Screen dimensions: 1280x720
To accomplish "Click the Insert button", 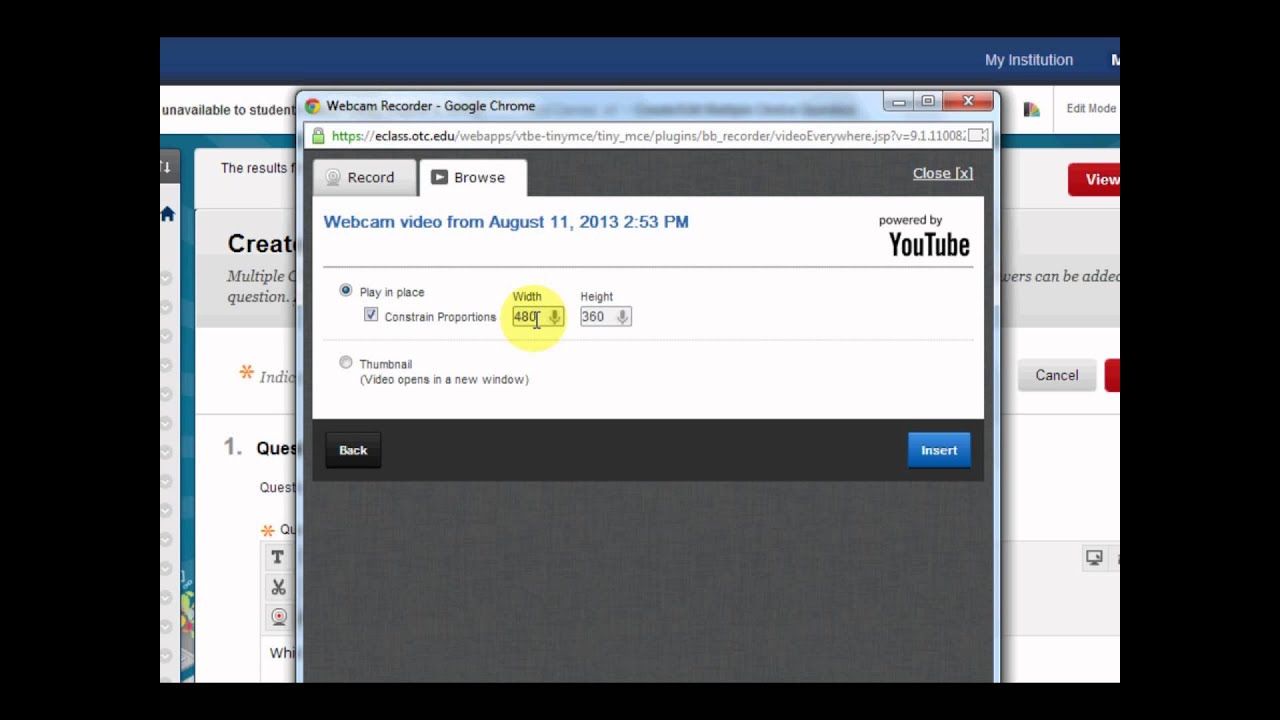I will click(939, 450).
